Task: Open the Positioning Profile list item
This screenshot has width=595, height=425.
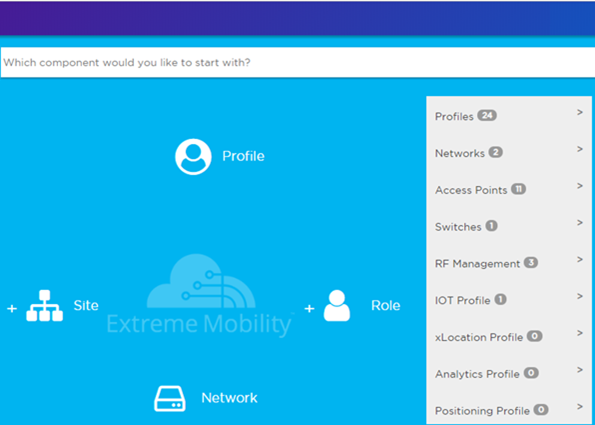Action: pyautogui.click(x=509, y=408)
